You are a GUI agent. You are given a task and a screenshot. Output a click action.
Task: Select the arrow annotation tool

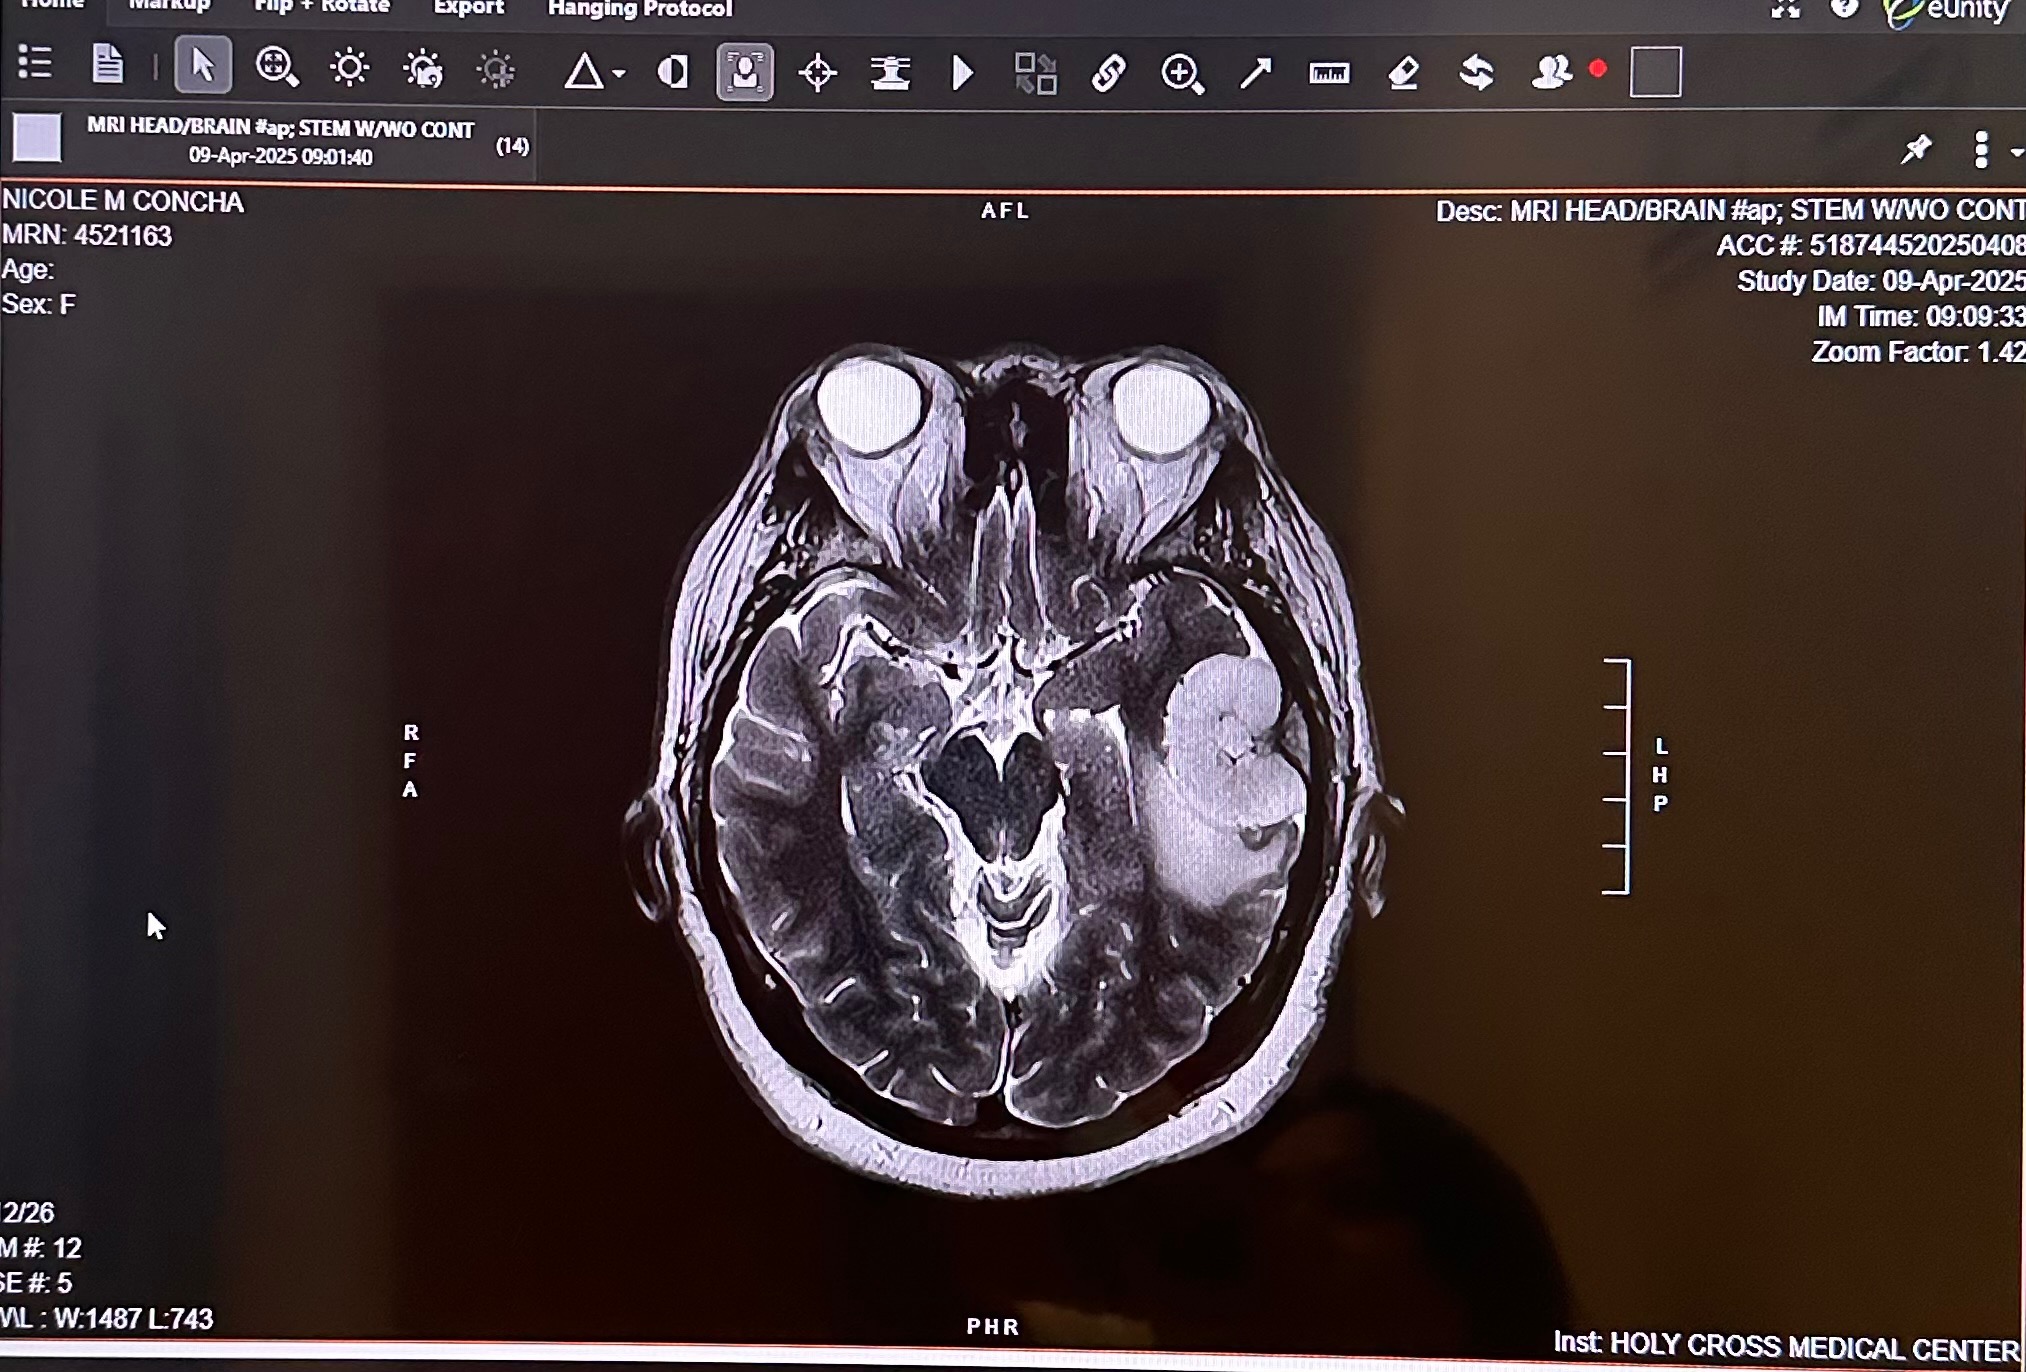coord(1256,72)
